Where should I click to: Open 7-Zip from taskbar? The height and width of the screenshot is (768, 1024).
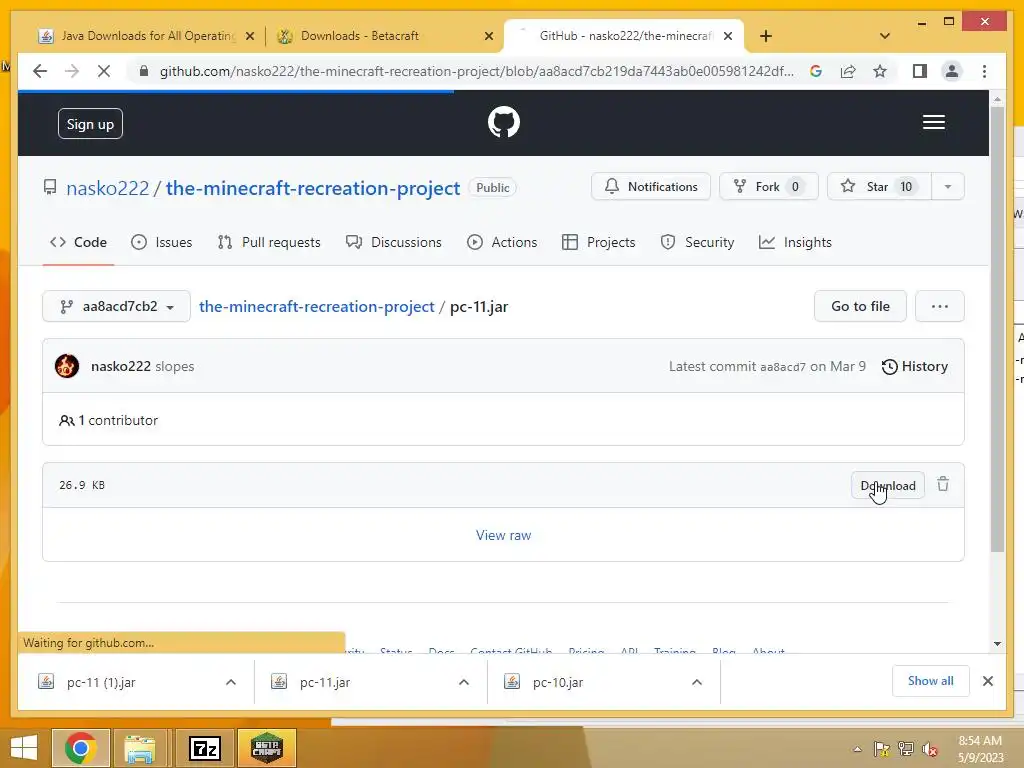[204, 748]
